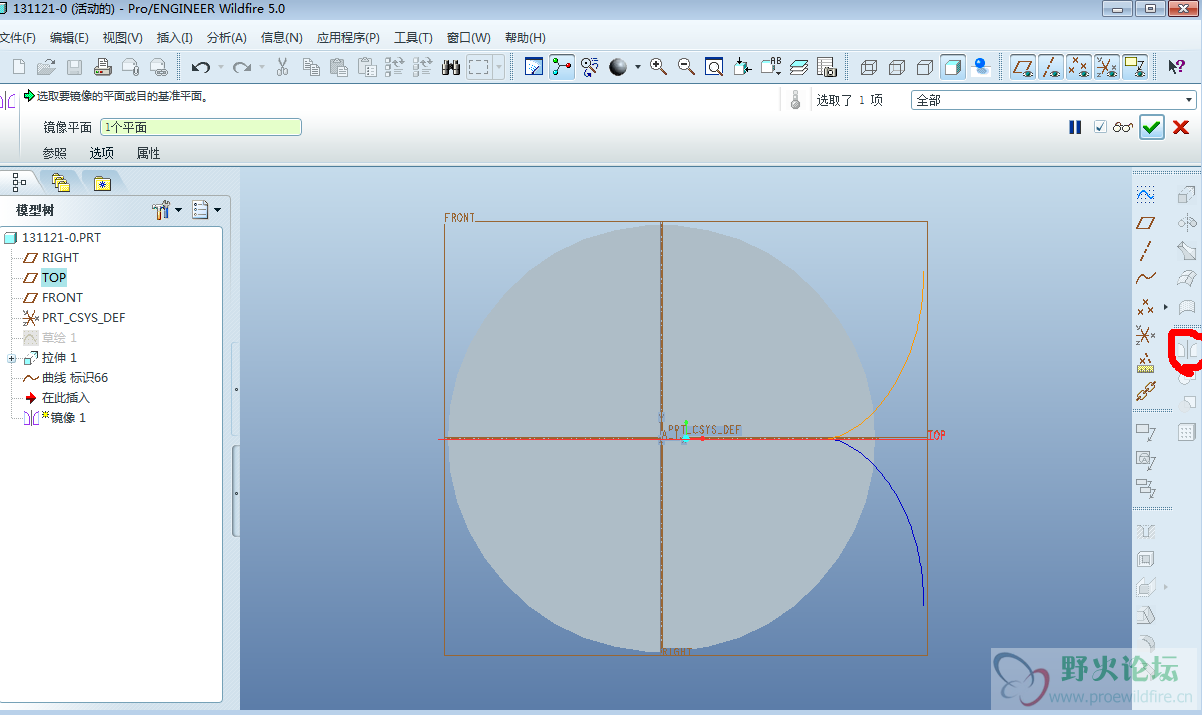The image size is (1202, 715).
Task: Click the Datum Axis tool icon
Action: point(1146,250)
